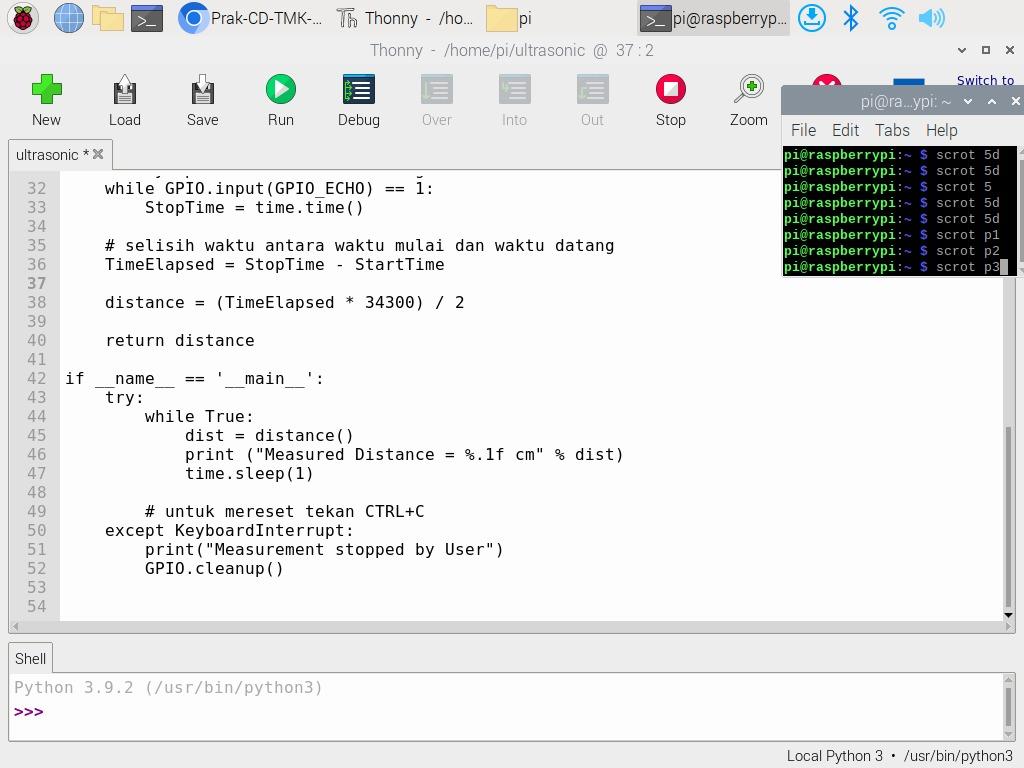Click the Step Over icon
The image size is (1024, 768).
tap(436, 89)
